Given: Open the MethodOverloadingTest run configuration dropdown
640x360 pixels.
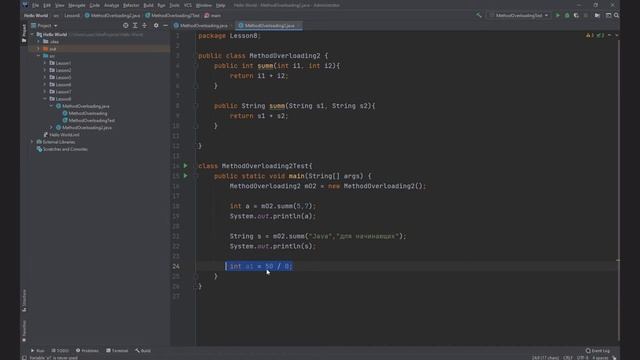Looking at the screenshot, I should pos(519,16).
